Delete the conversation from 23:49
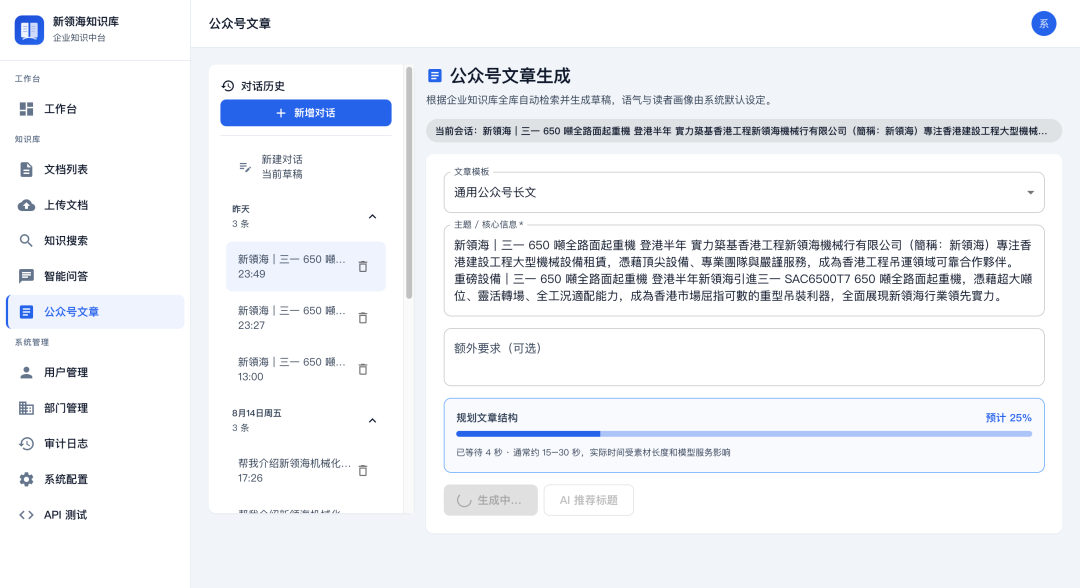Screen dimensions: 1080x588 (x=363, y=266)
